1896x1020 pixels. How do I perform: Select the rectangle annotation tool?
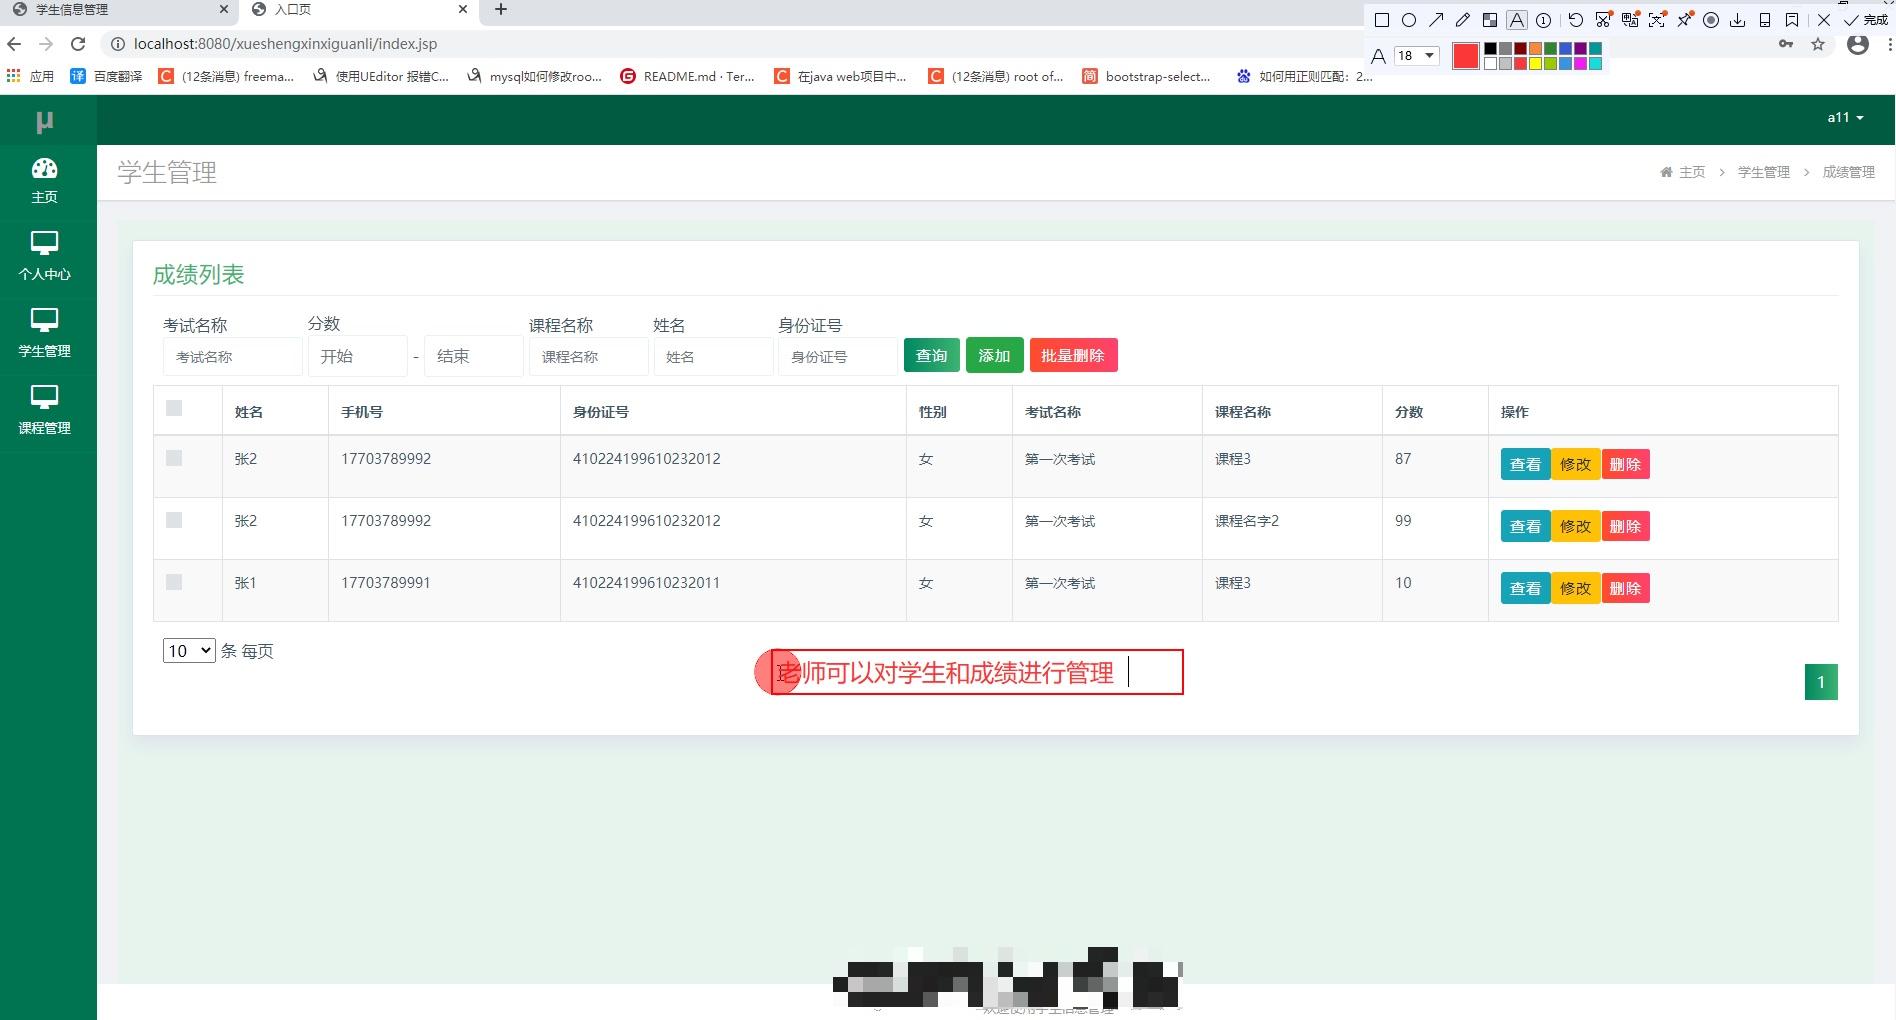[x=1382, y=20]
